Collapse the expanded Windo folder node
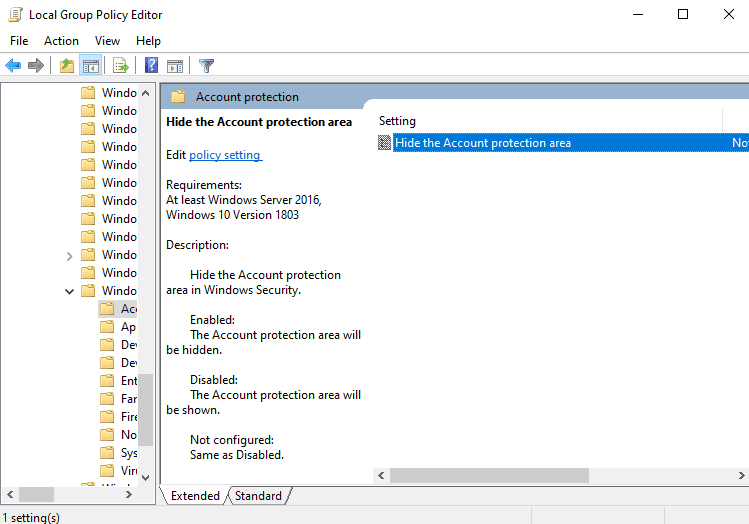Image resolution: width=749 pixels, height=524 pixels. pos(69,291)
